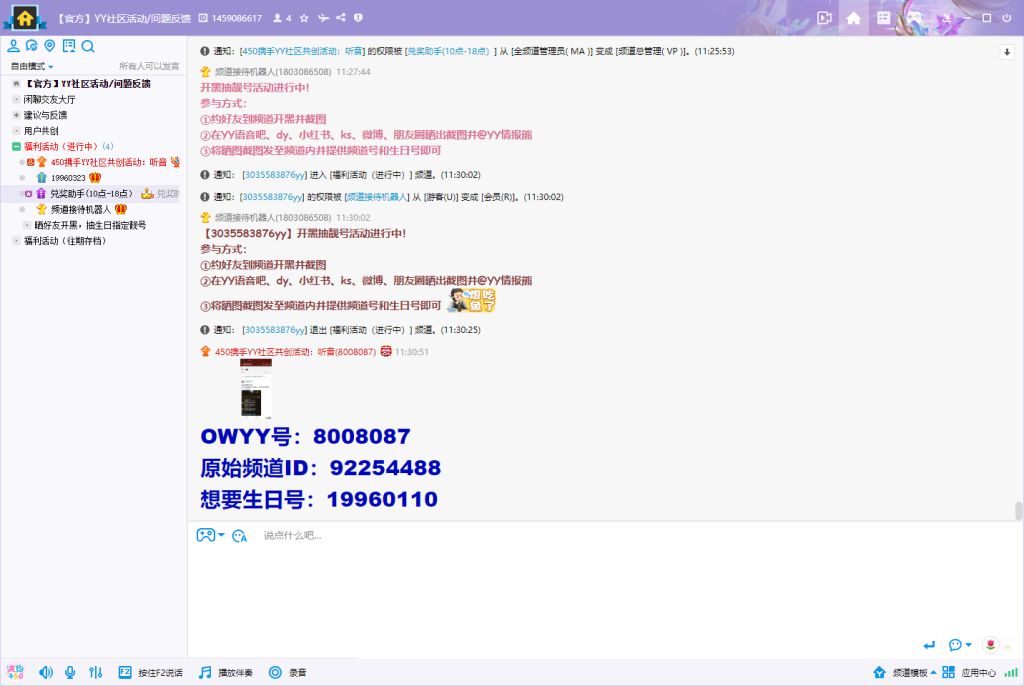This screenshot has height=686, width=1024.
Task: Open the posted screenshot thumbnail image
Action: coord(256,387)
